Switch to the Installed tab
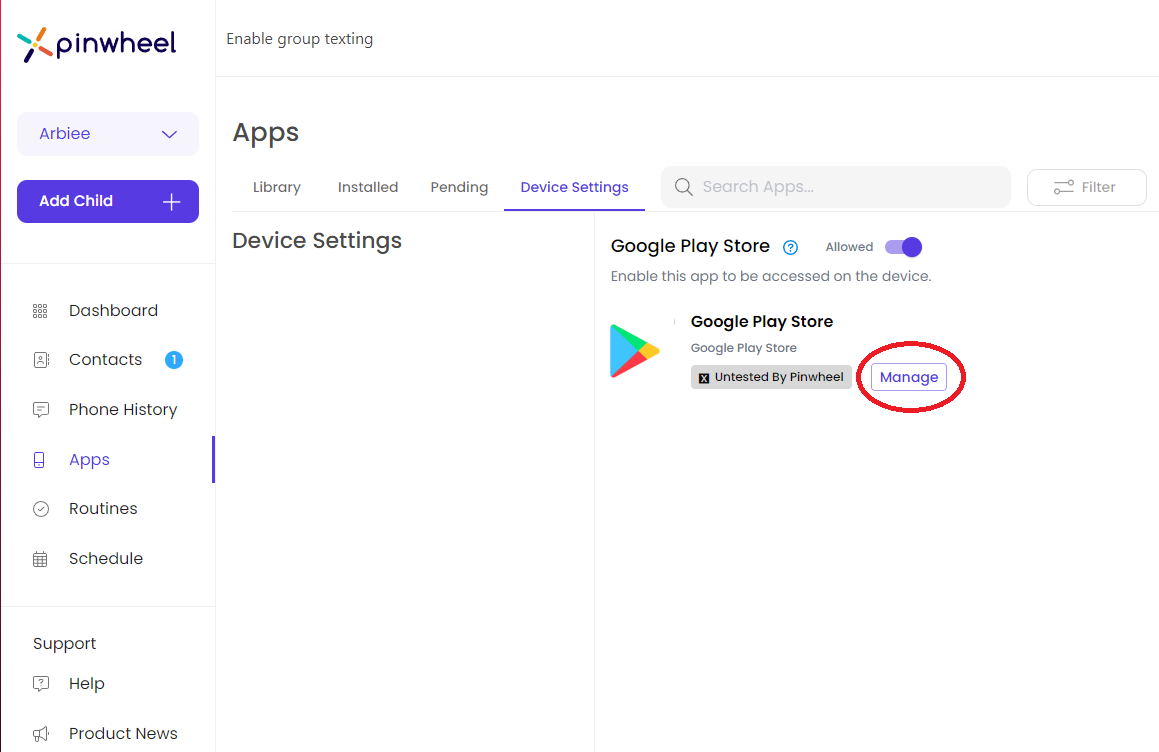This screenshot has height=752, width=1159. (x=367, y=186)
